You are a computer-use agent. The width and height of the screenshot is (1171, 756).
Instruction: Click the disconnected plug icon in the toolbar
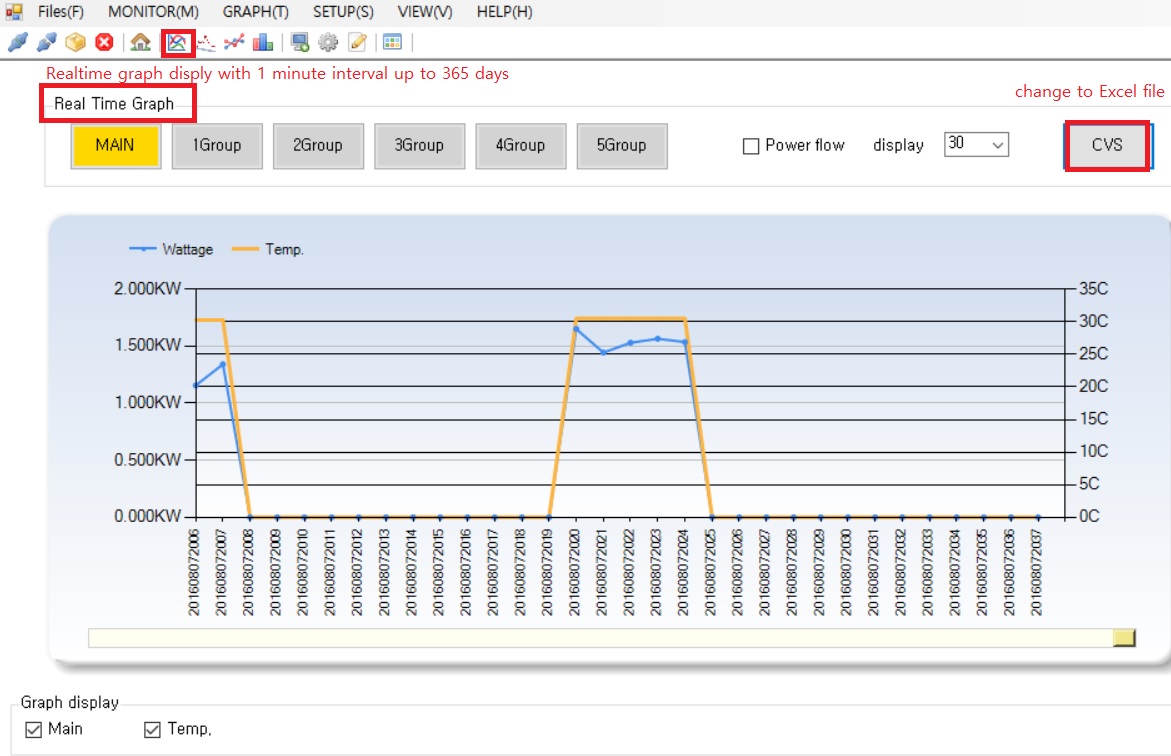click(x=46, y=43)
